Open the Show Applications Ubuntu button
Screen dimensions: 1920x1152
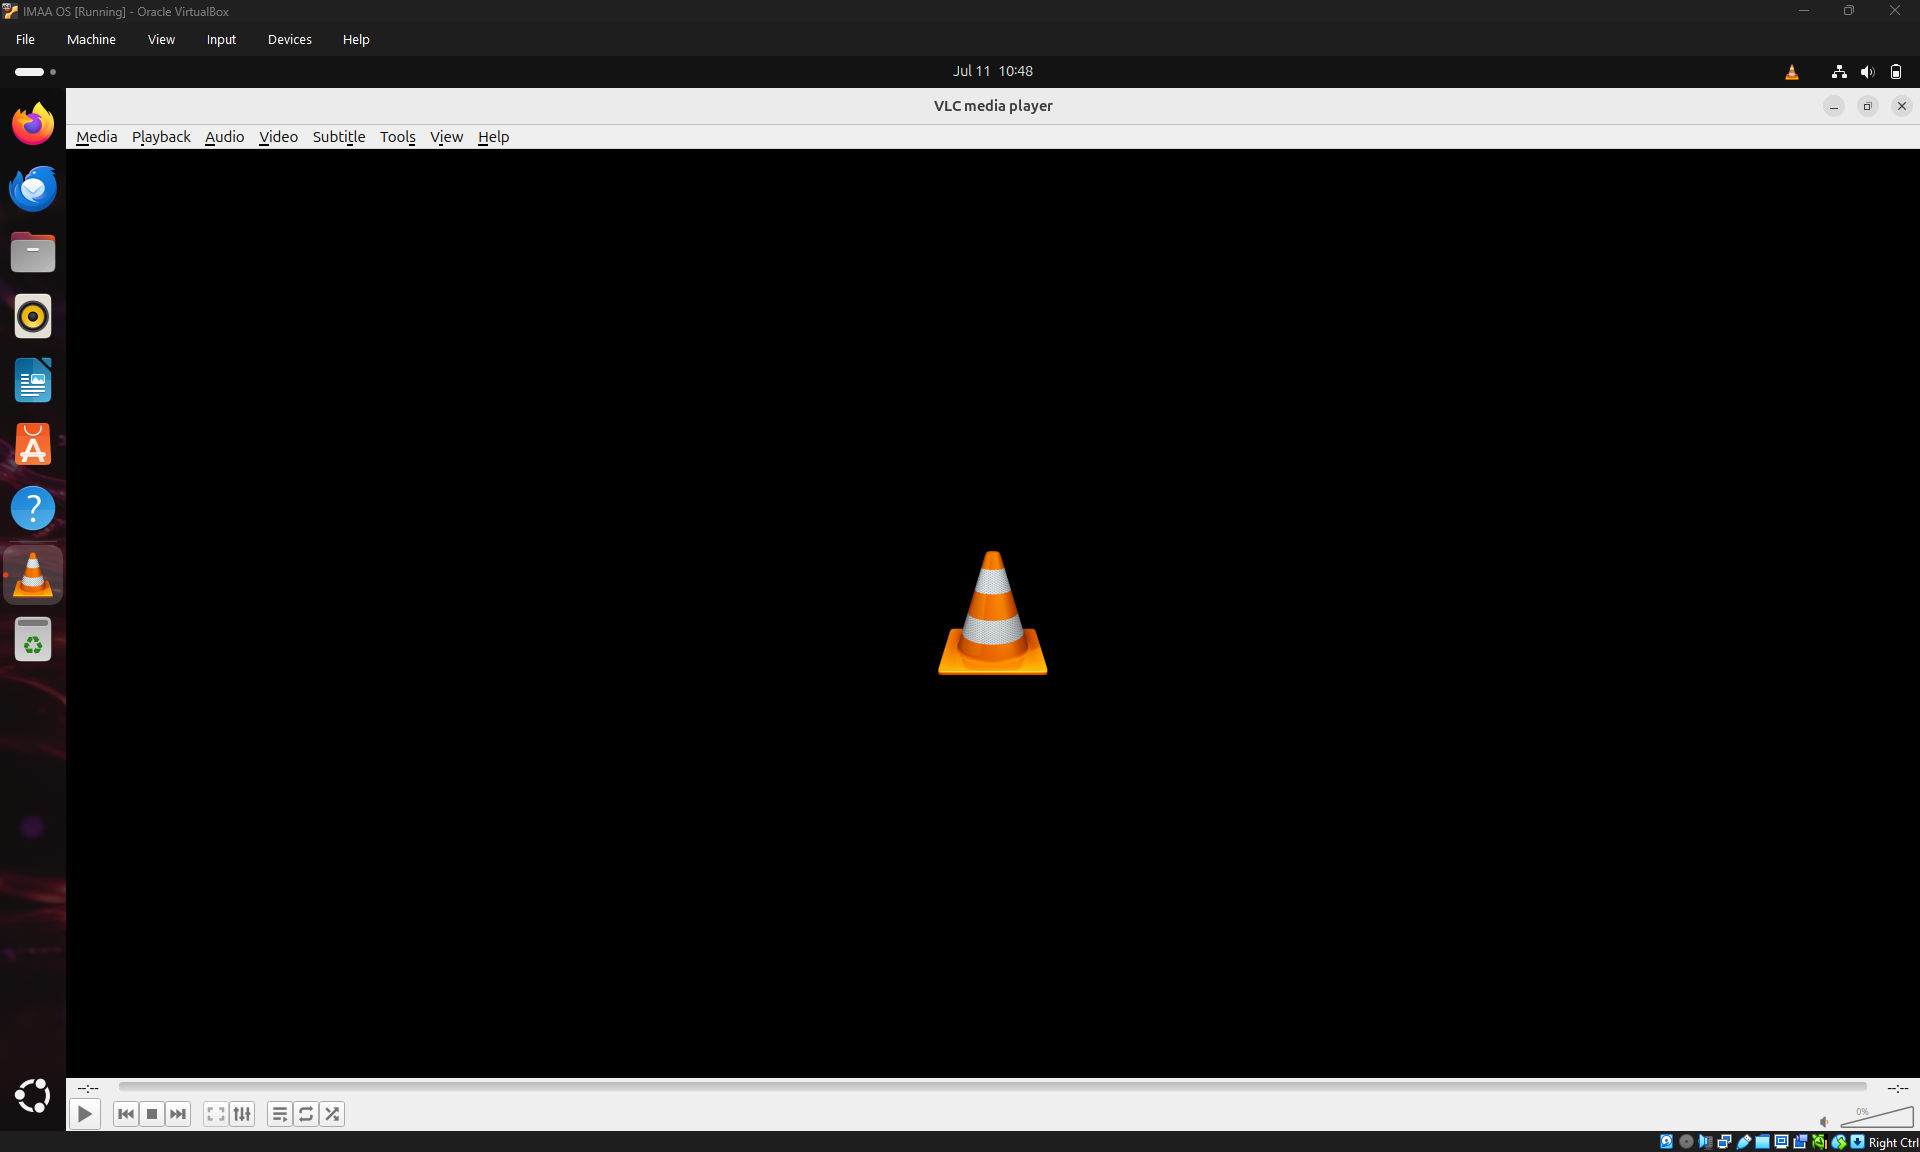pyautogui.click(x=33, y=1096)
